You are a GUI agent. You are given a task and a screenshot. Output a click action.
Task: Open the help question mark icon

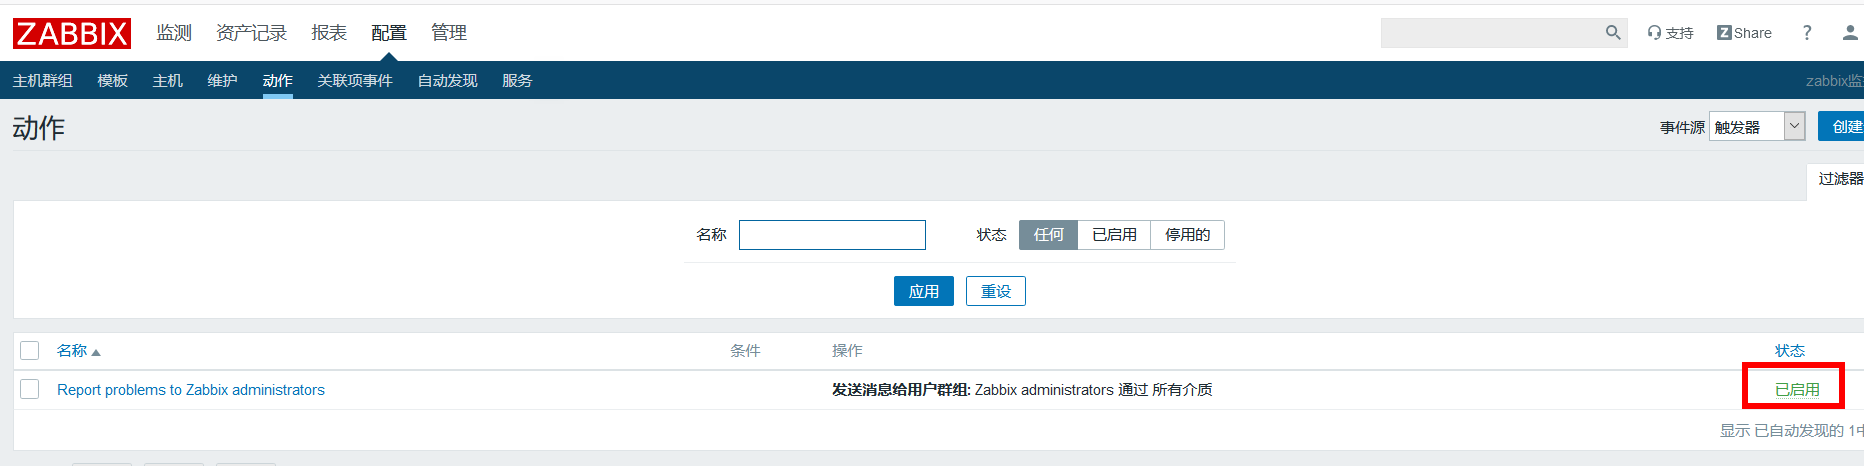point(1807,33)
